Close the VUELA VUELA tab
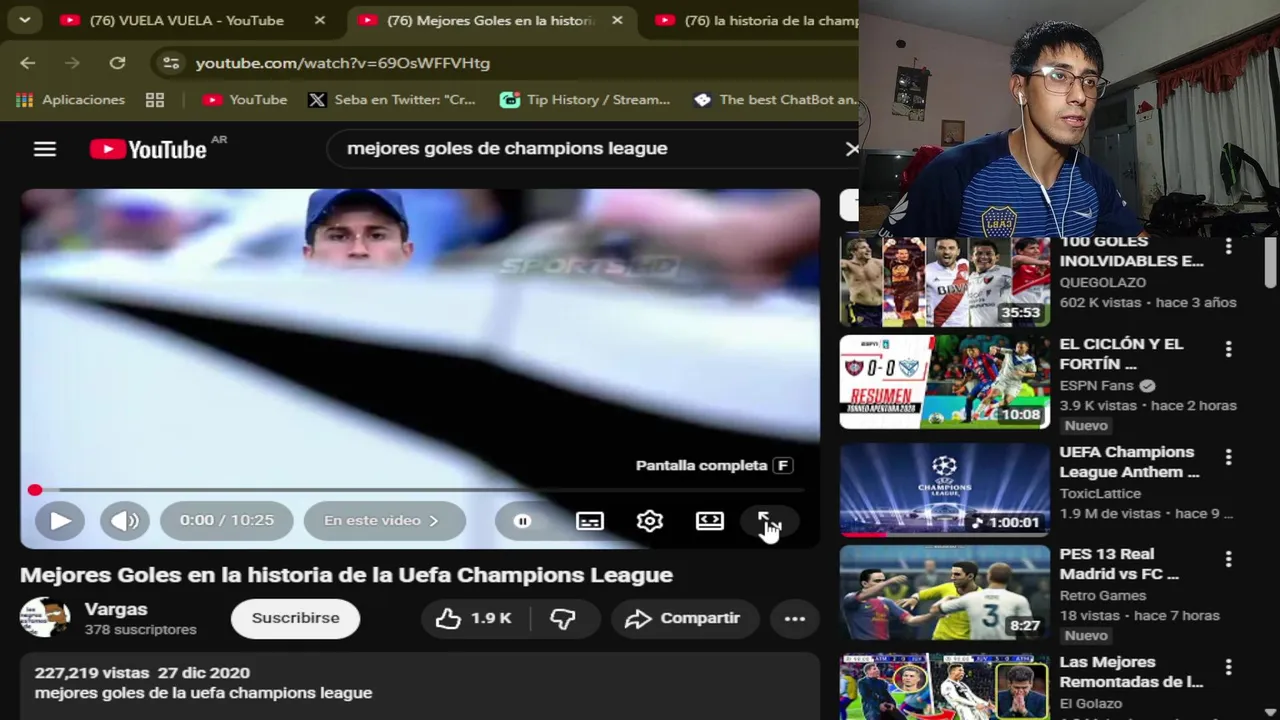1280x720 pixels. [x=319, y=20]
